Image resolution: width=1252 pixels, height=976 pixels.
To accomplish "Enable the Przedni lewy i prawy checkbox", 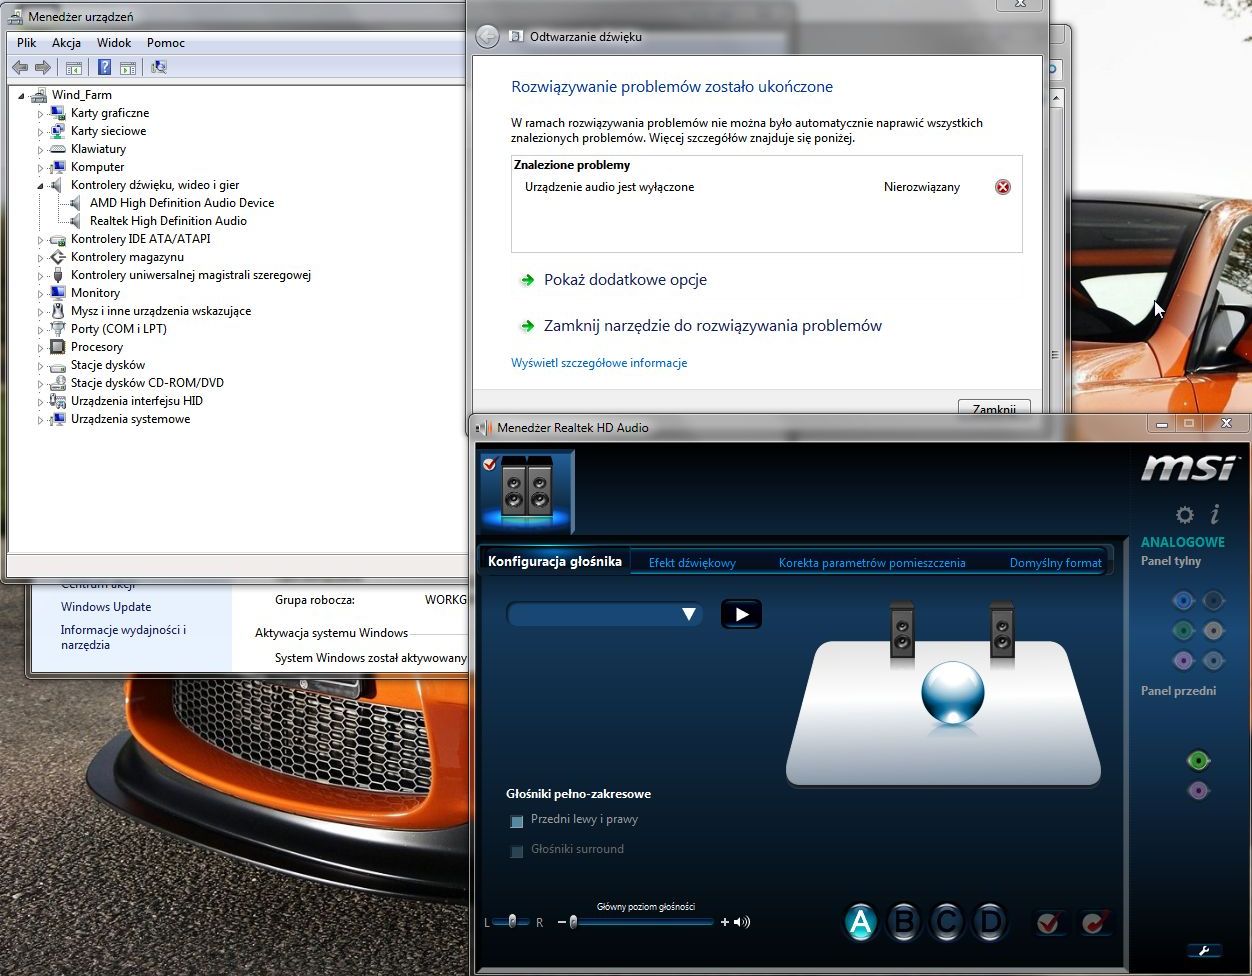I will [x=516, y=821].
